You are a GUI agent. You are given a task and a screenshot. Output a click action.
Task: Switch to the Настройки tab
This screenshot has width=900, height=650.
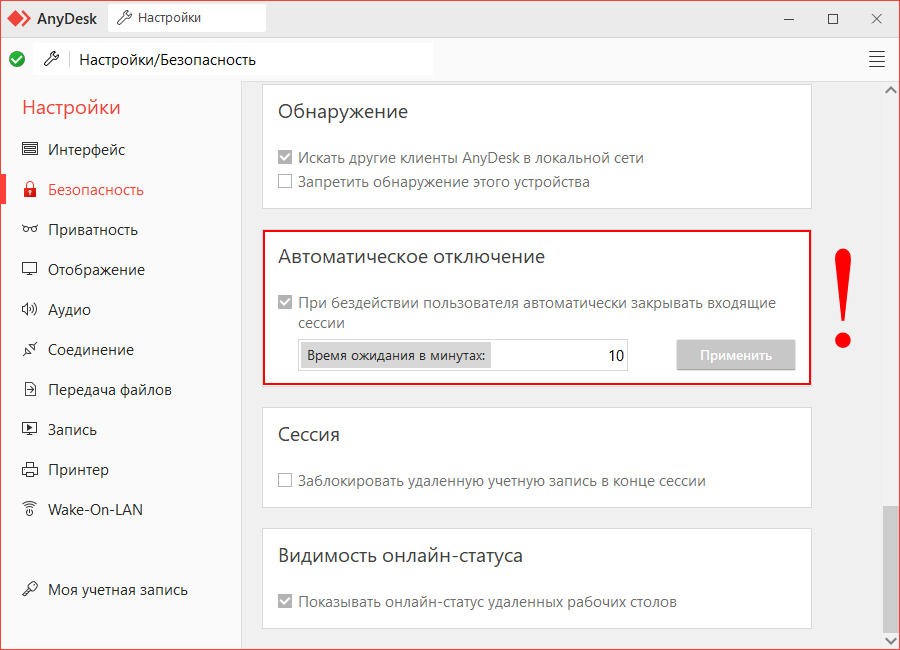click(x=187, y=18)
